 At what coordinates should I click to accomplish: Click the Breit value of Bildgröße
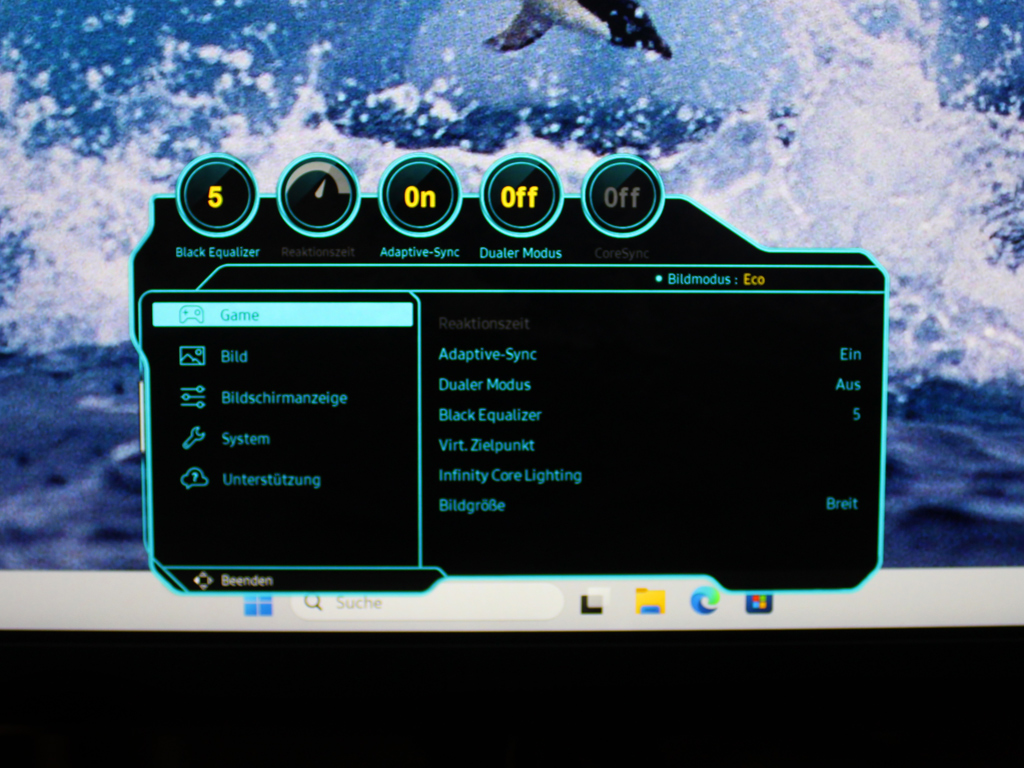point(842,504)
